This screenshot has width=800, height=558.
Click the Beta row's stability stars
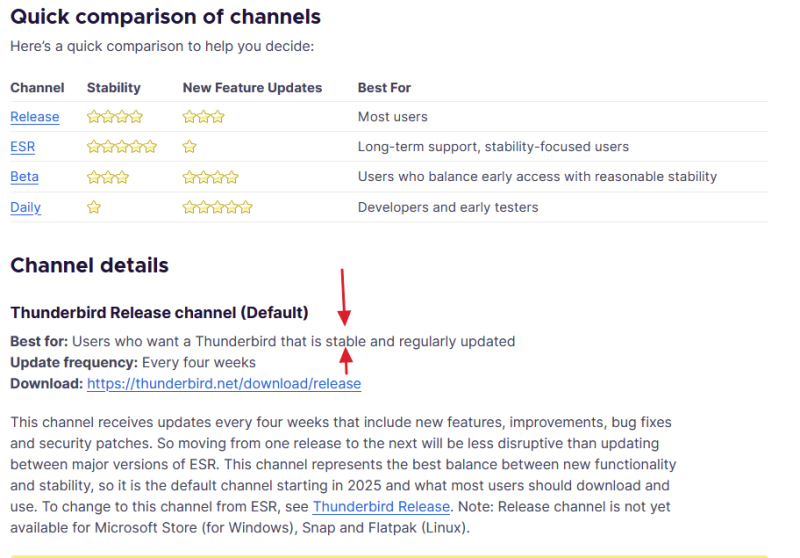pyautogui.click(x=108, y=177)
